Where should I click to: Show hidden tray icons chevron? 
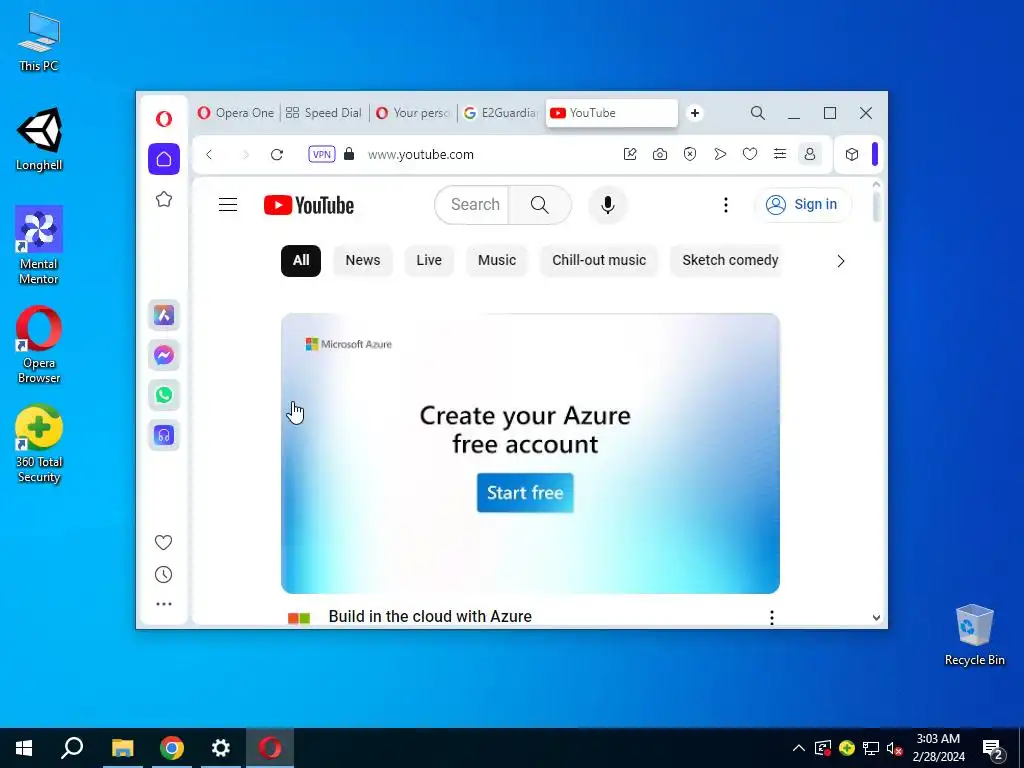799,748
